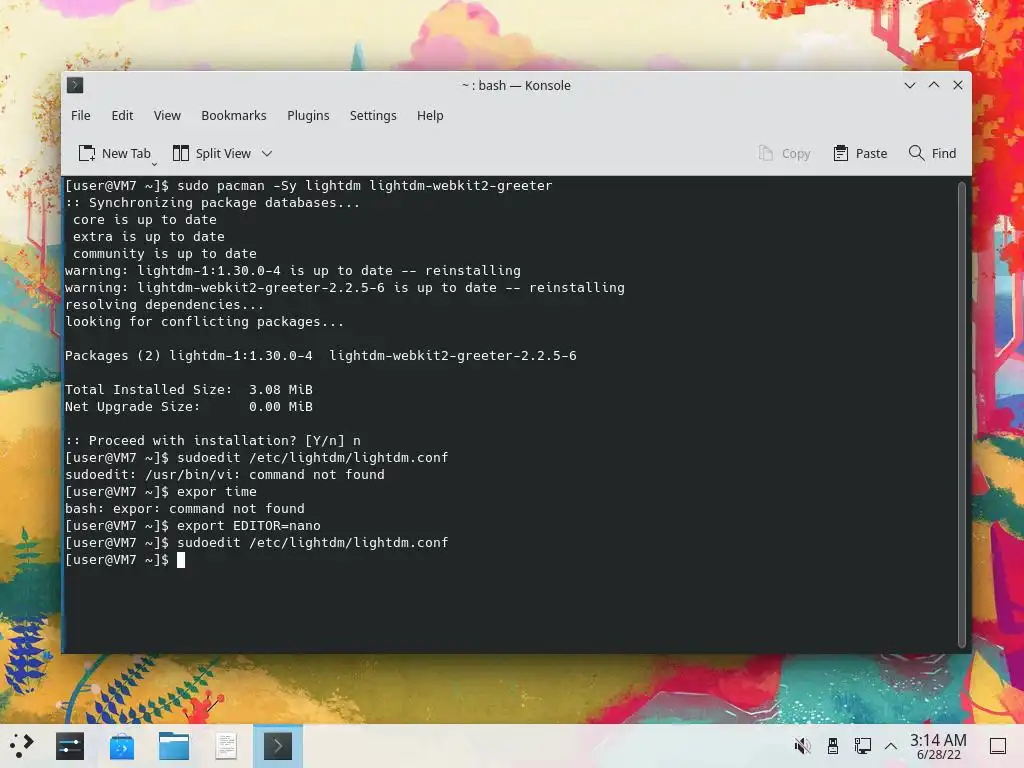The height and width of the screenshot is (768, 1024).
Task: Click the Split View button
Action: tap(212, 153)
